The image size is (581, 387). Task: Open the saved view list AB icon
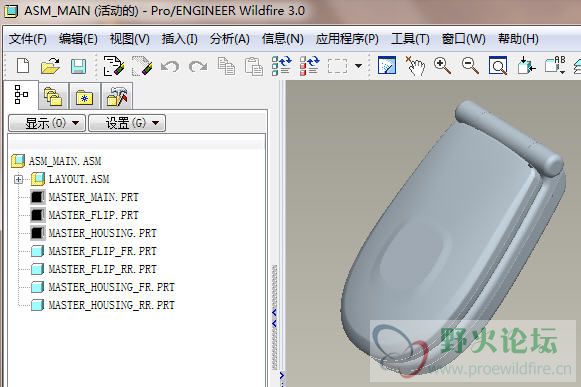click(x=555, y=66)
